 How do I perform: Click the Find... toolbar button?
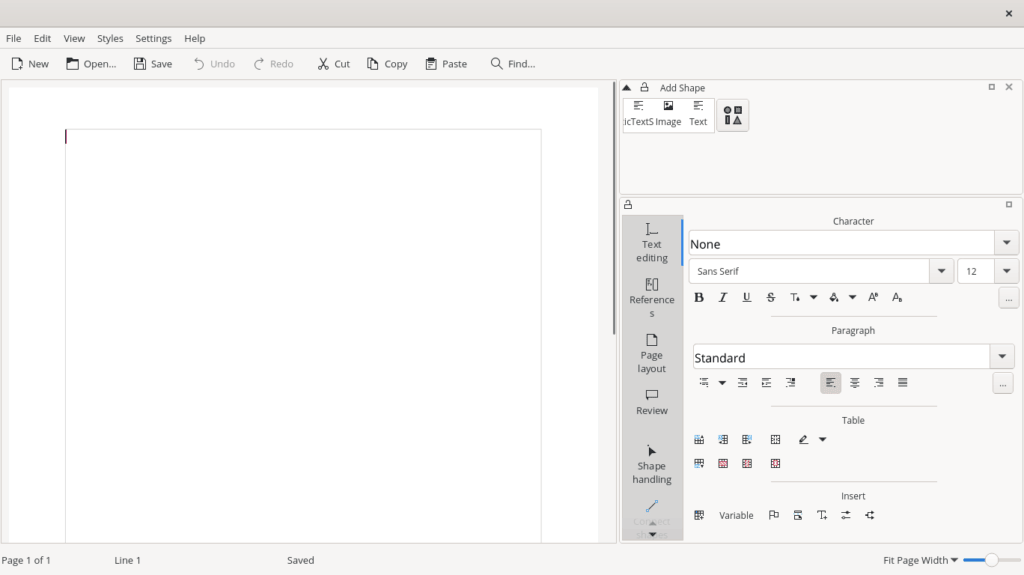coord(512,64)
